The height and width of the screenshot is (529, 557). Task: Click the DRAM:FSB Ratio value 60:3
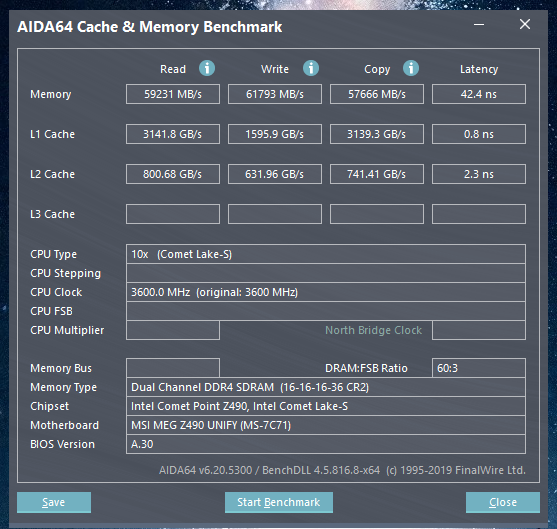click(479, 368)
